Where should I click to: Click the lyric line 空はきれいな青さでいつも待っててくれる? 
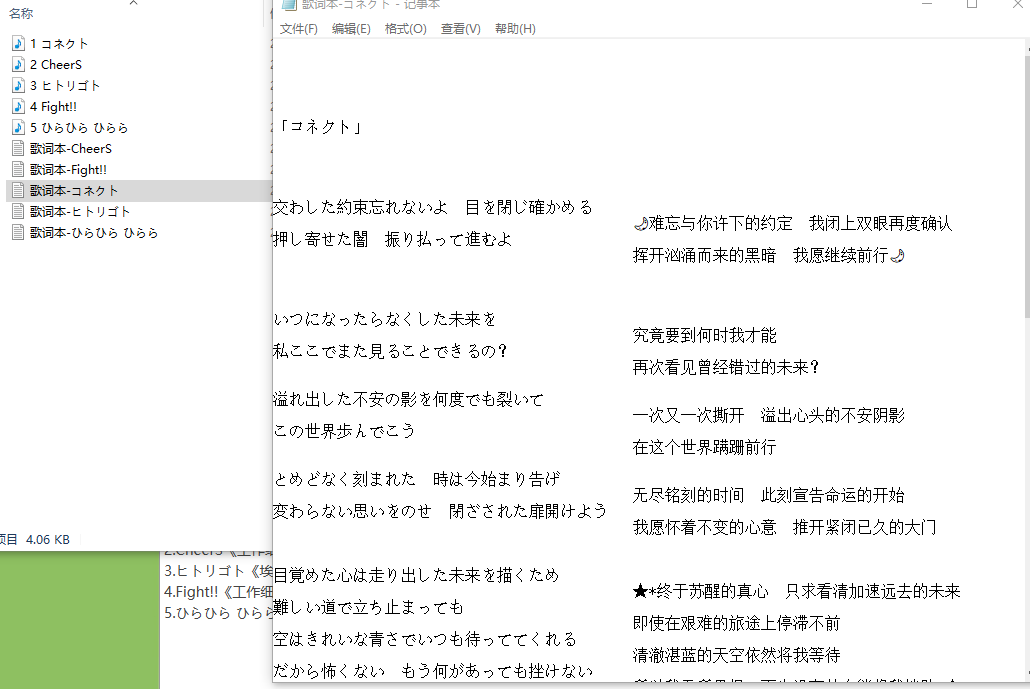pos(425,639)
